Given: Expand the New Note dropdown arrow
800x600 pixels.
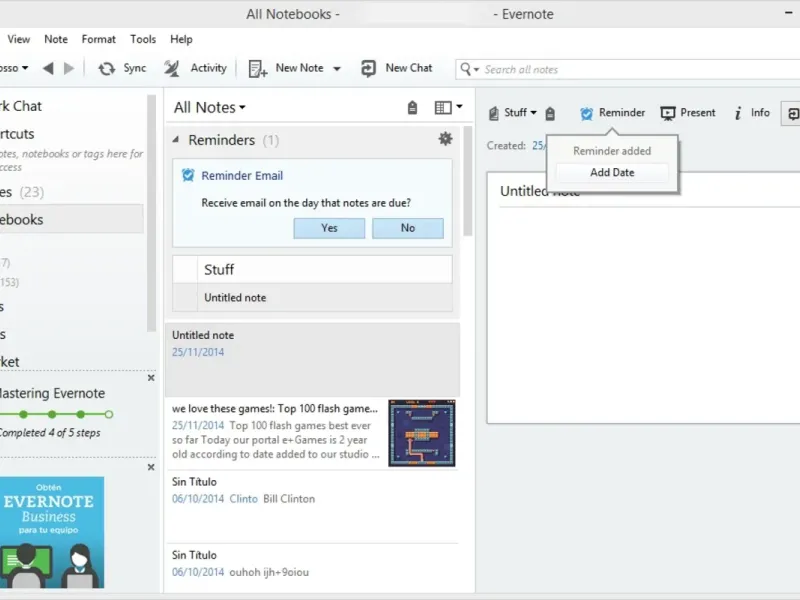Looking at the screenshot, I should pos(337,69).
